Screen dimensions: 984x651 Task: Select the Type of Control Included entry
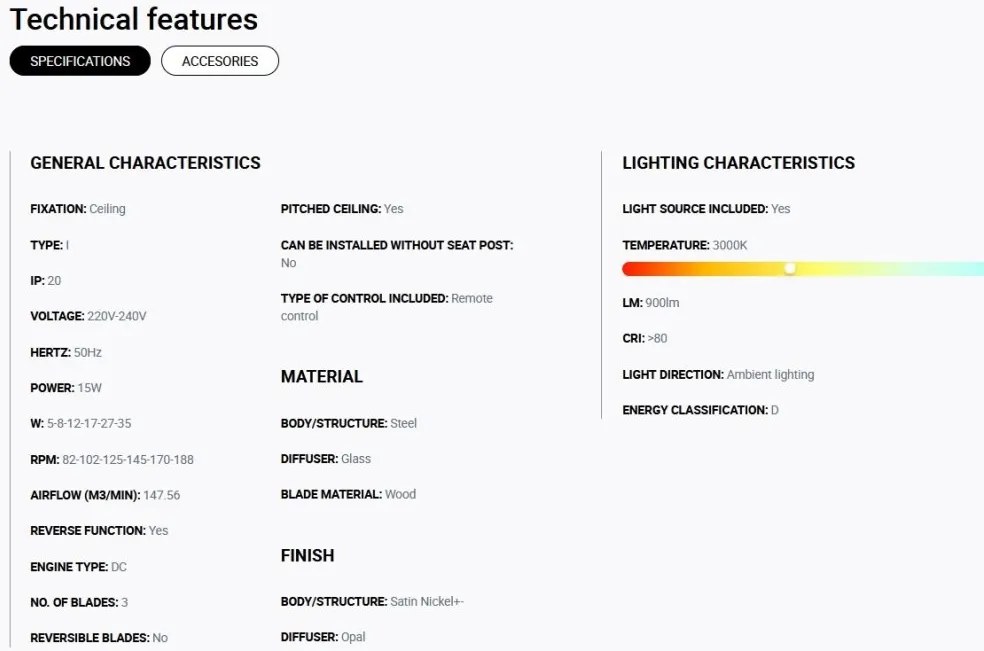point(387,307)
